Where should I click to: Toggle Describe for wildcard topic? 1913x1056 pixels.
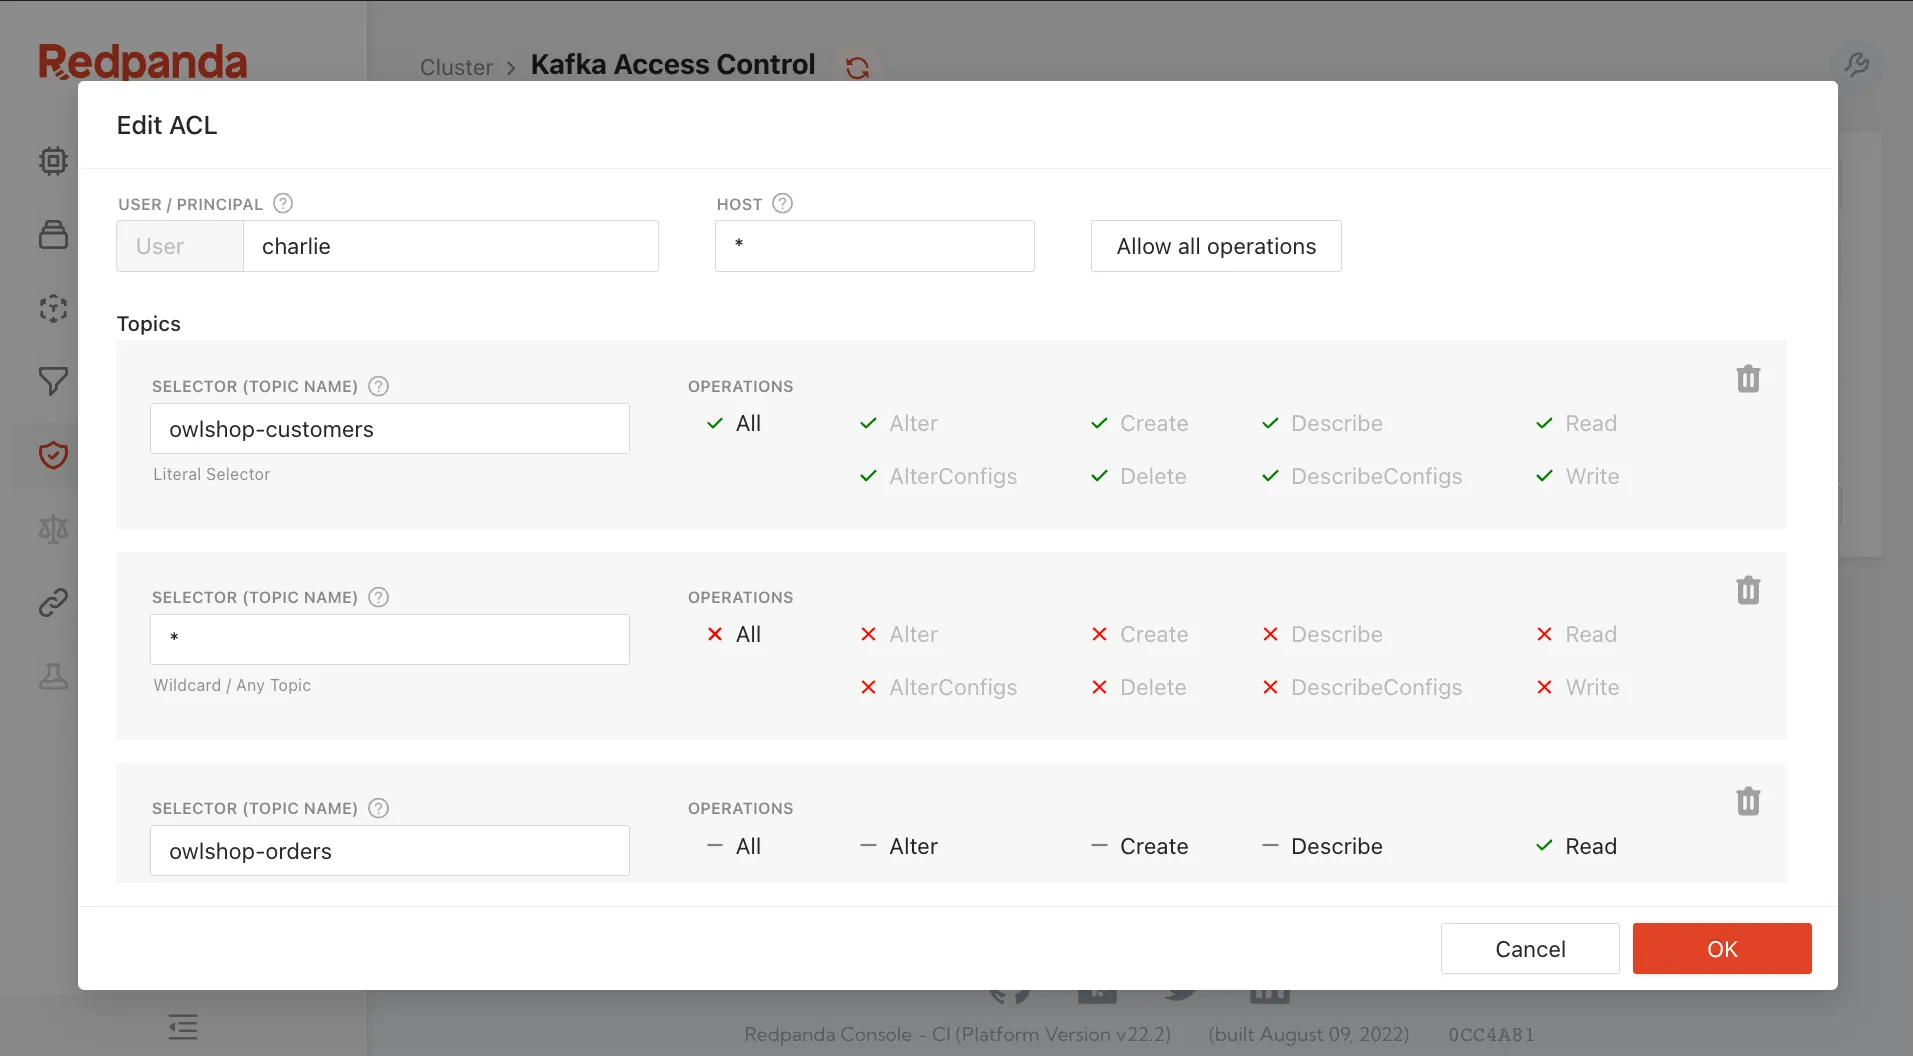click(1322, 634)
